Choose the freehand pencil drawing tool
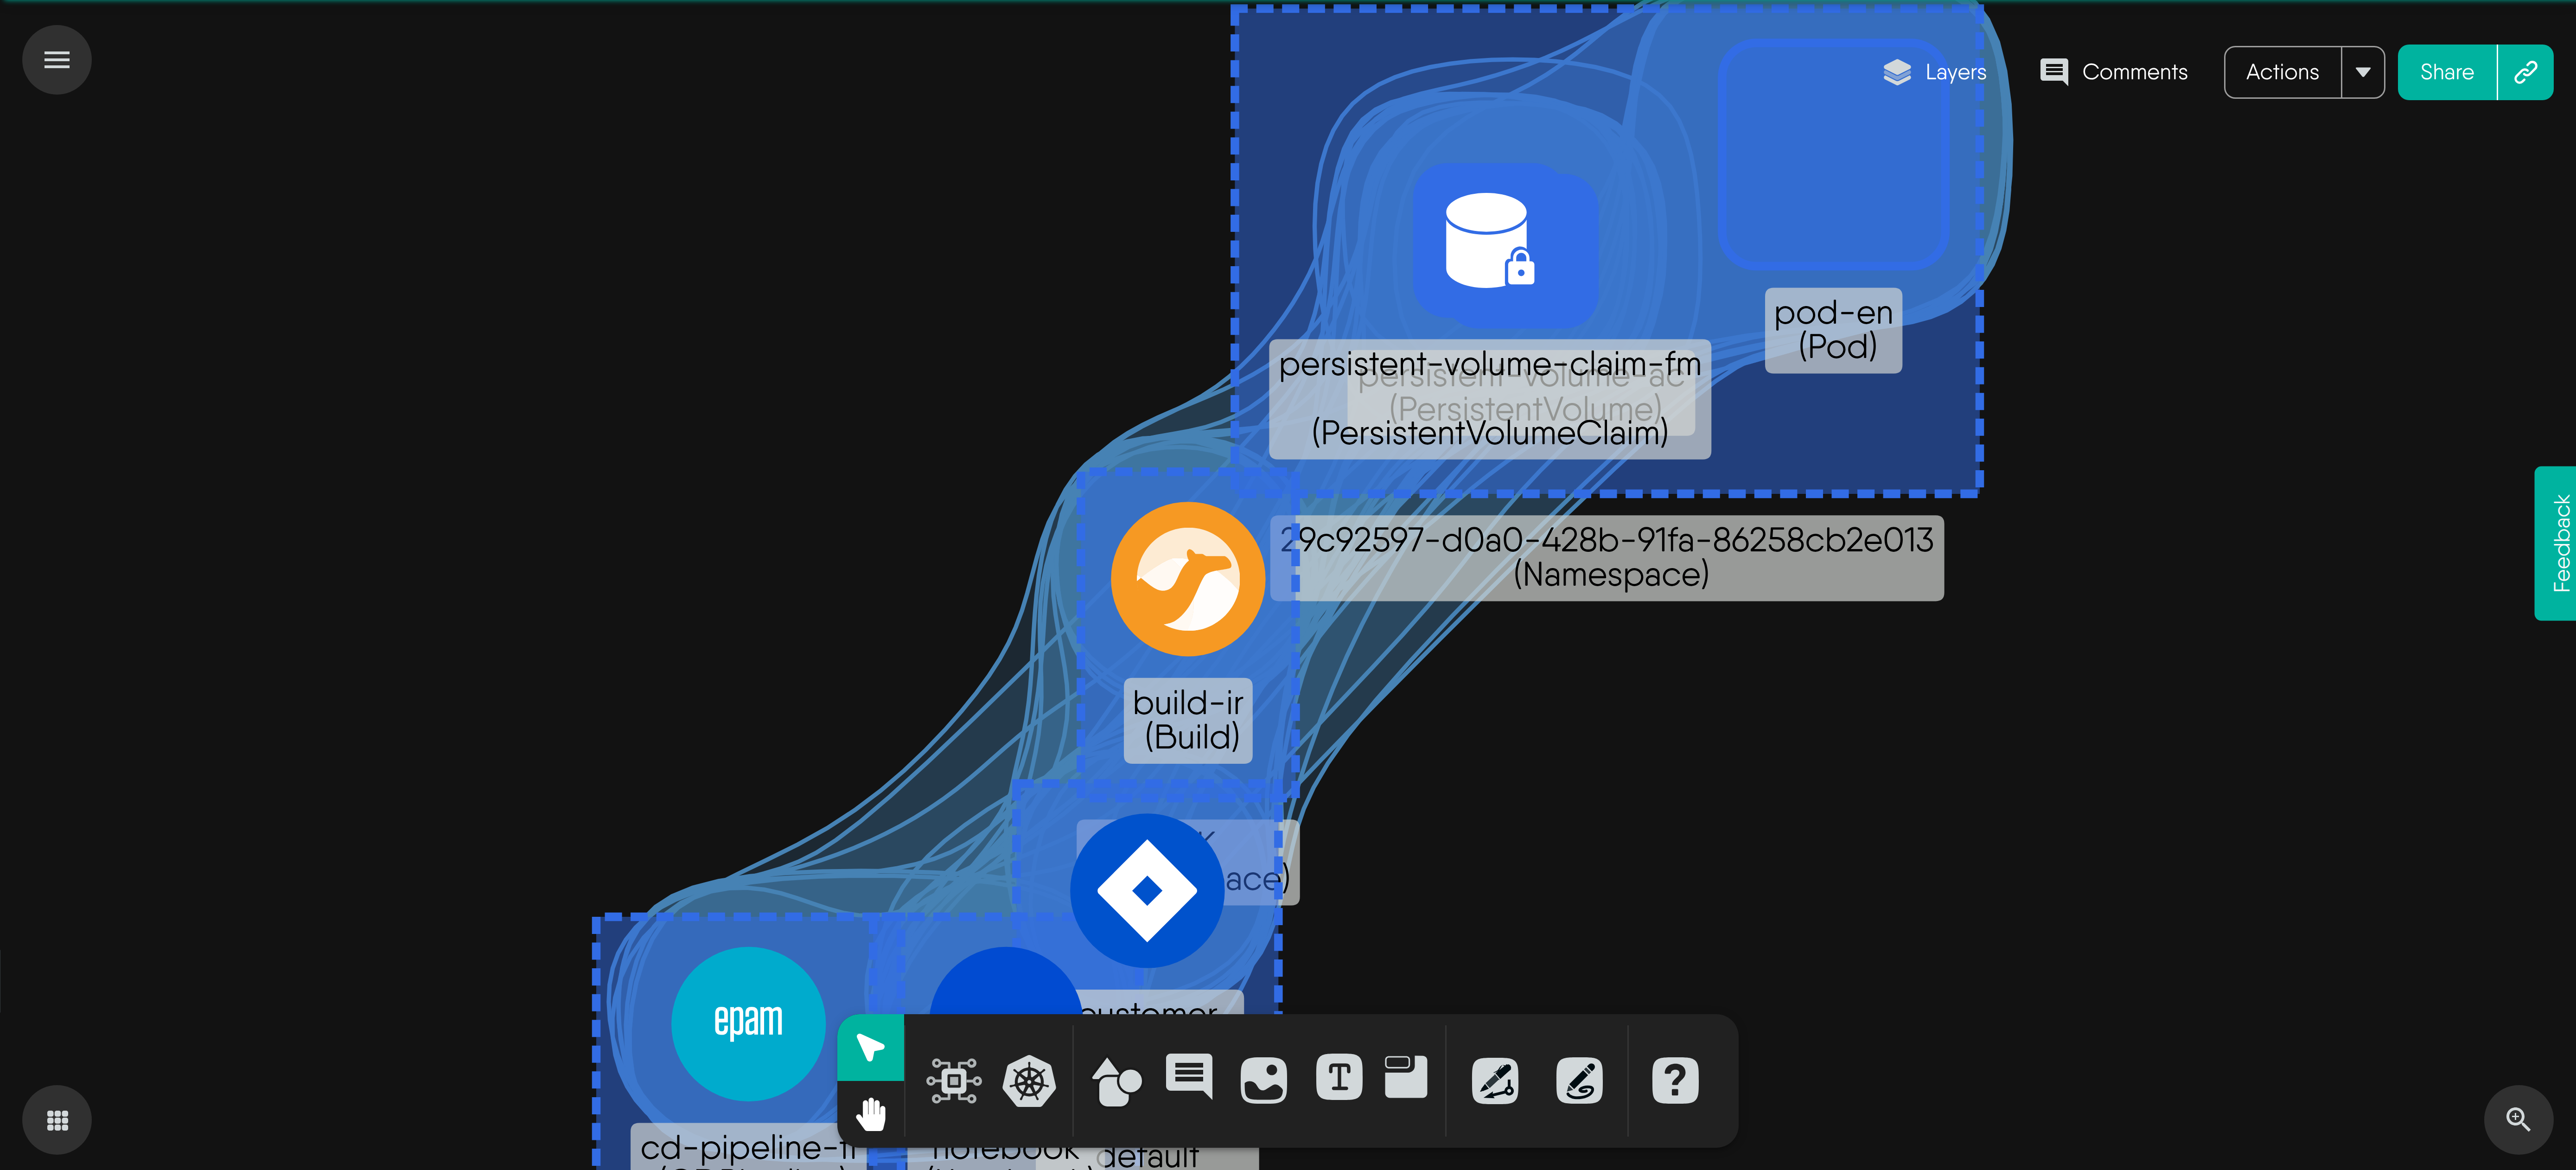 click(1579, 1080)
